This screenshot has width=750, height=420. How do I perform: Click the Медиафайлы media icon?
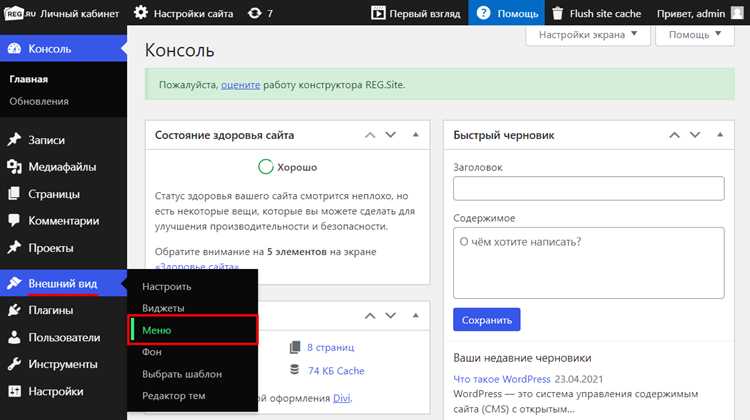click(x=14, y=166)
